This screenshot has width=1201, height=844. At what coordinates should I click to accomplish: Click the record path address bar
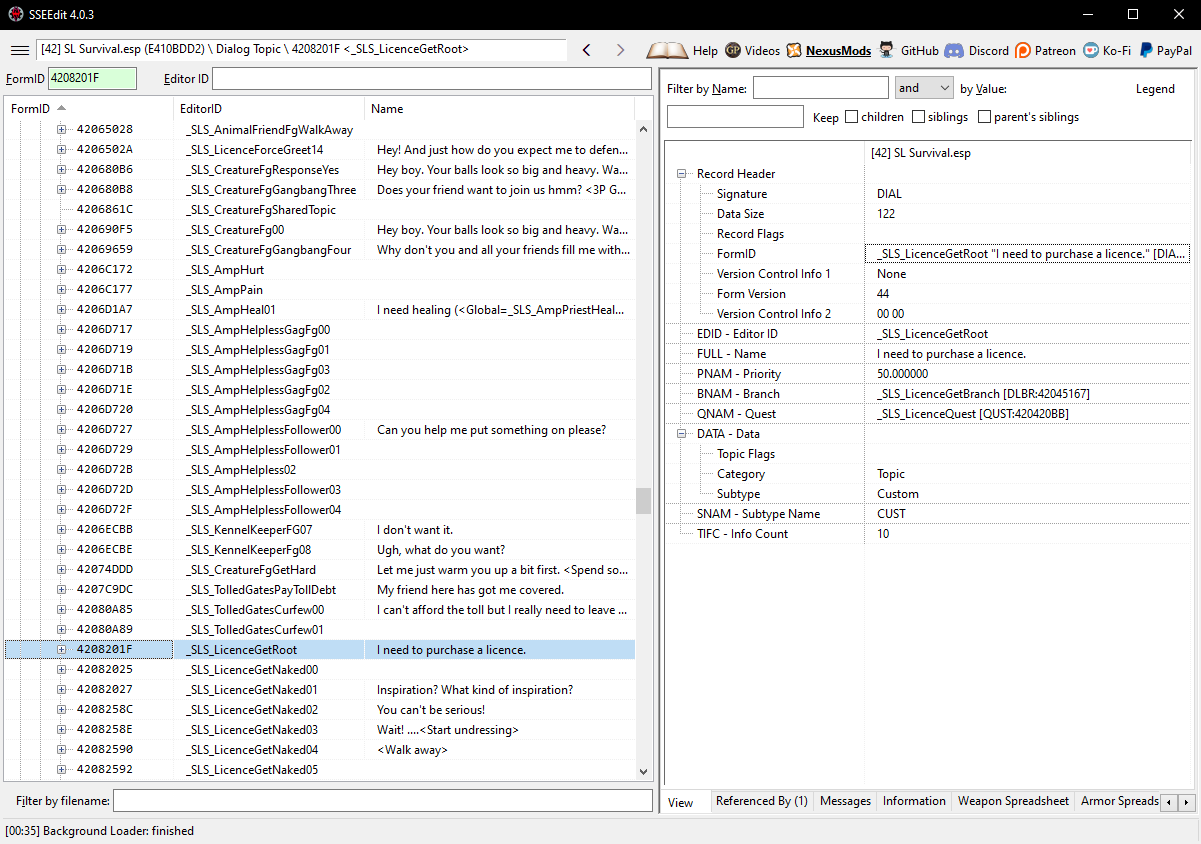pyautogui.click(x=301, y=49)
